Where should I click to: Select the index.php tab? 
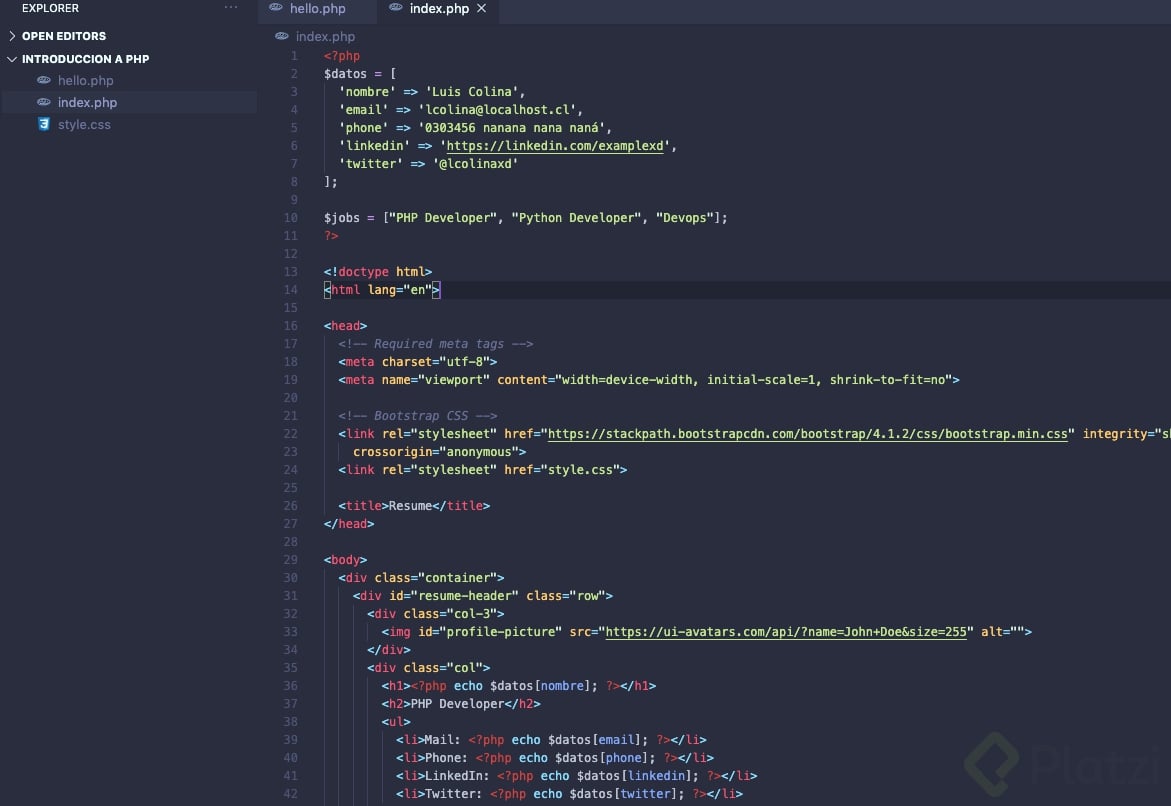437,9
